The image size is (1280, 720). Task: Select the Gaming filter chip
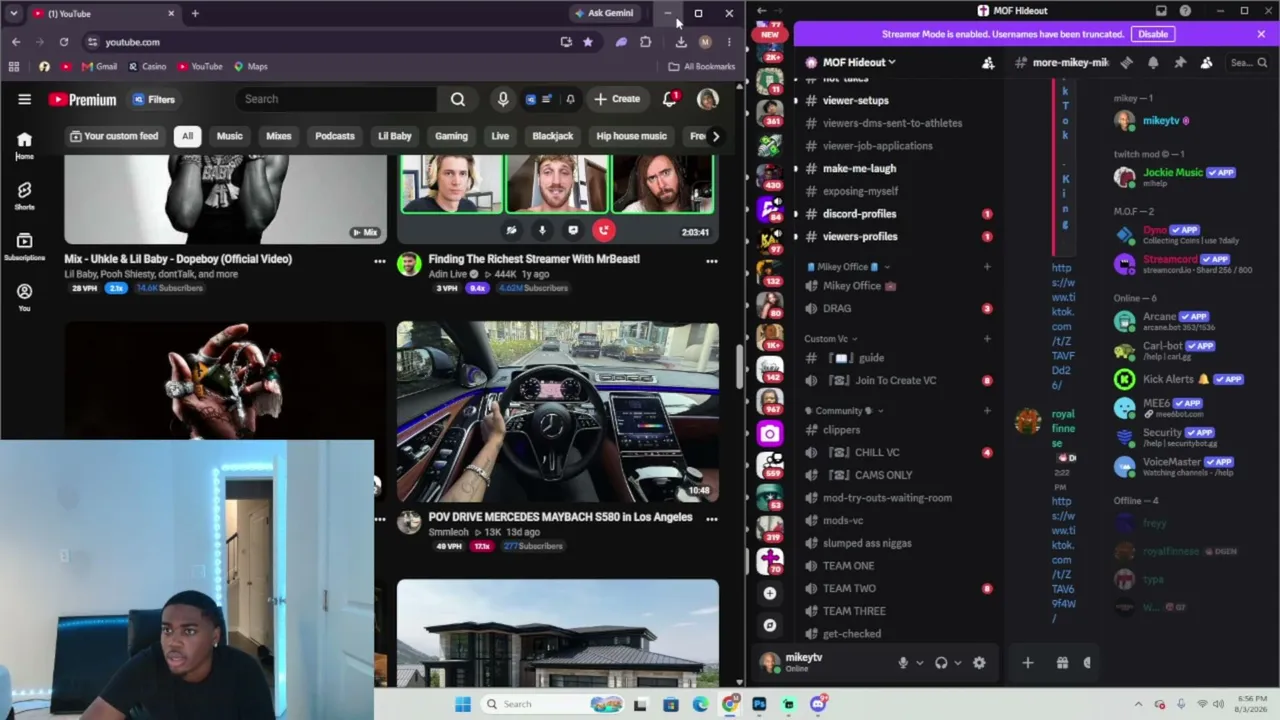coord(451,136)
